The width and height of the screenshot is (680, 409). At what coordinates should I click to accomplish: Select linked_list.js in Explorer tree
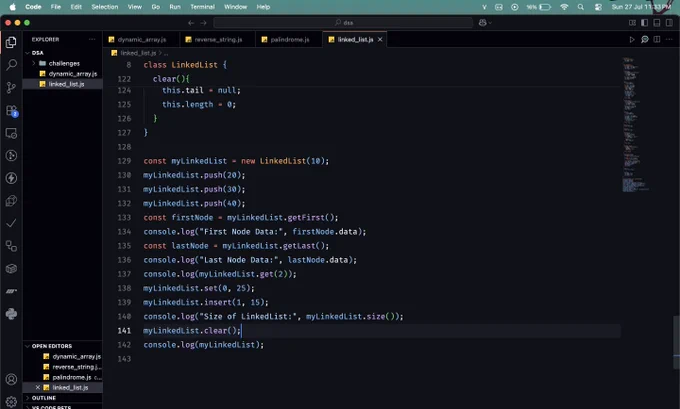[63, 84]
